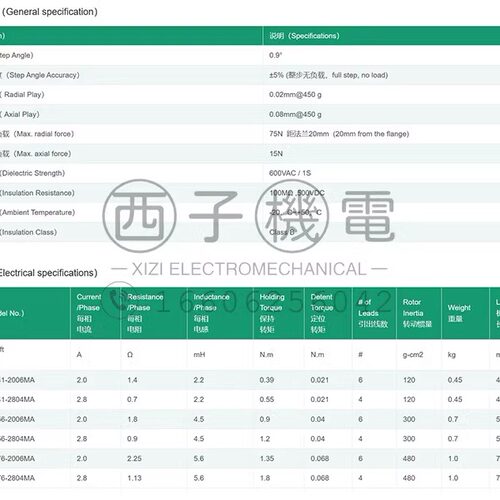Click the "Axial Play" label
The height and width of the screenshot is (500, 500).
point(22,114)
